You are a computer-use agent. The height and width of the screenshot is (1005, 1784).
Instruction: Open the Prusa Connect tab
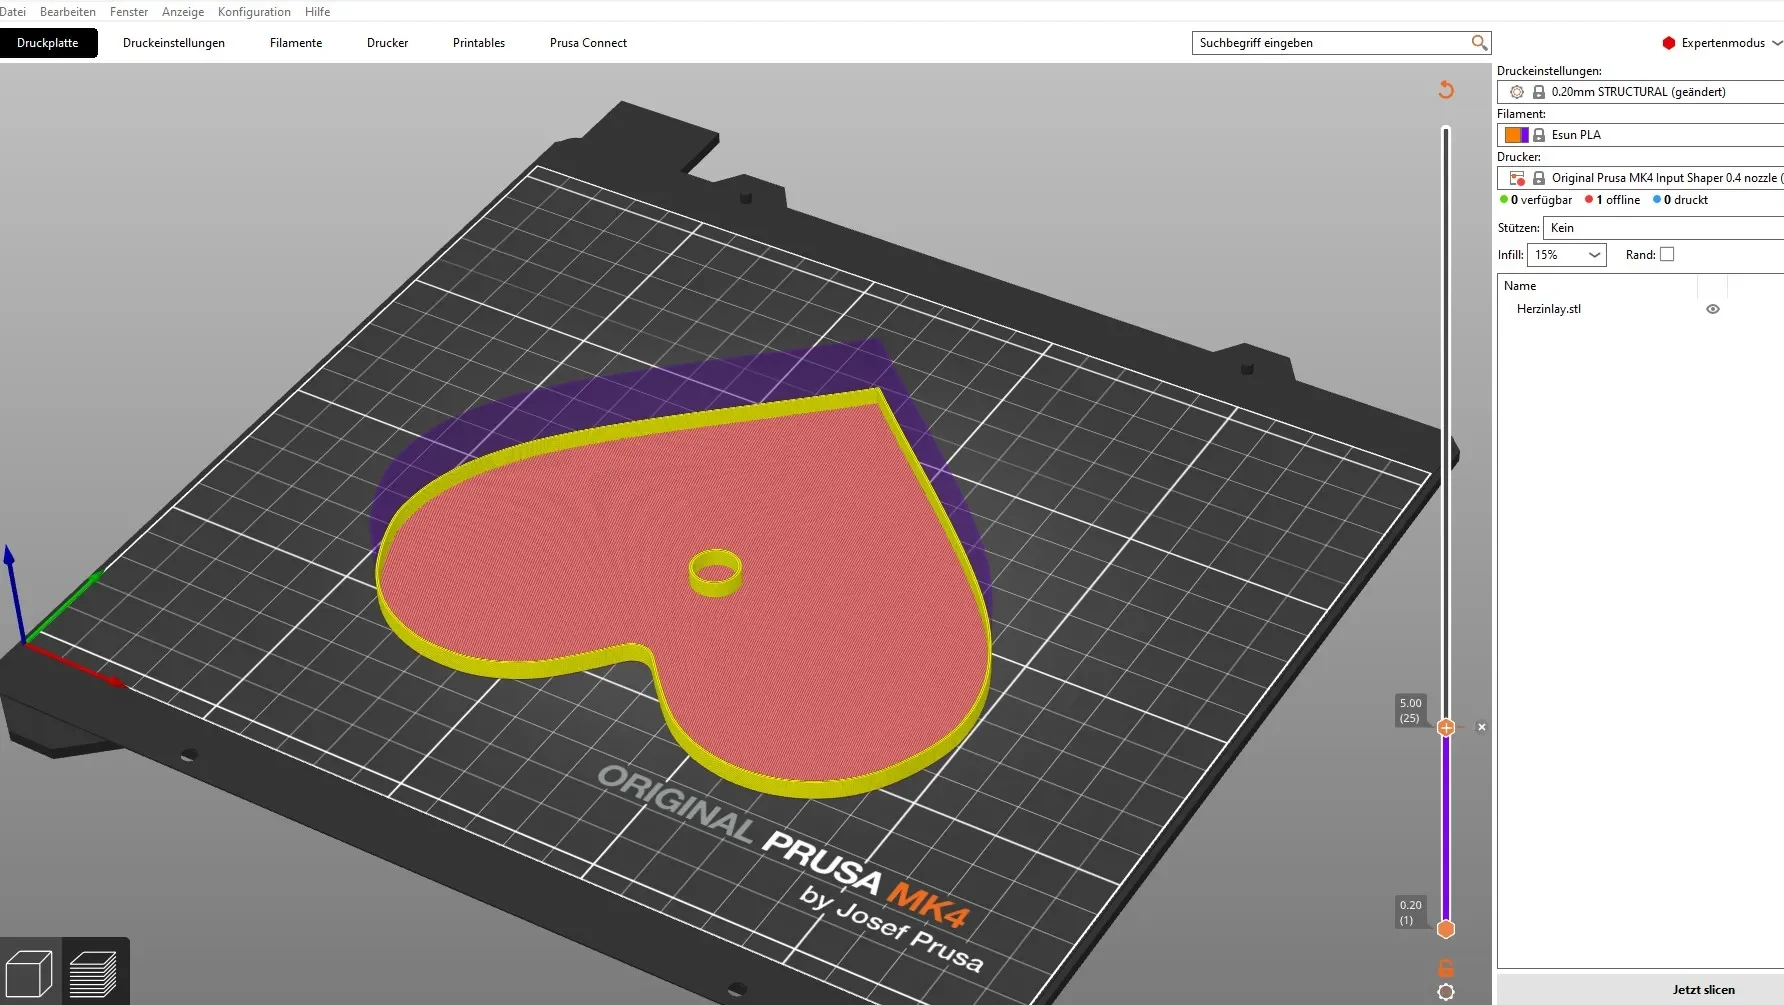588,43
